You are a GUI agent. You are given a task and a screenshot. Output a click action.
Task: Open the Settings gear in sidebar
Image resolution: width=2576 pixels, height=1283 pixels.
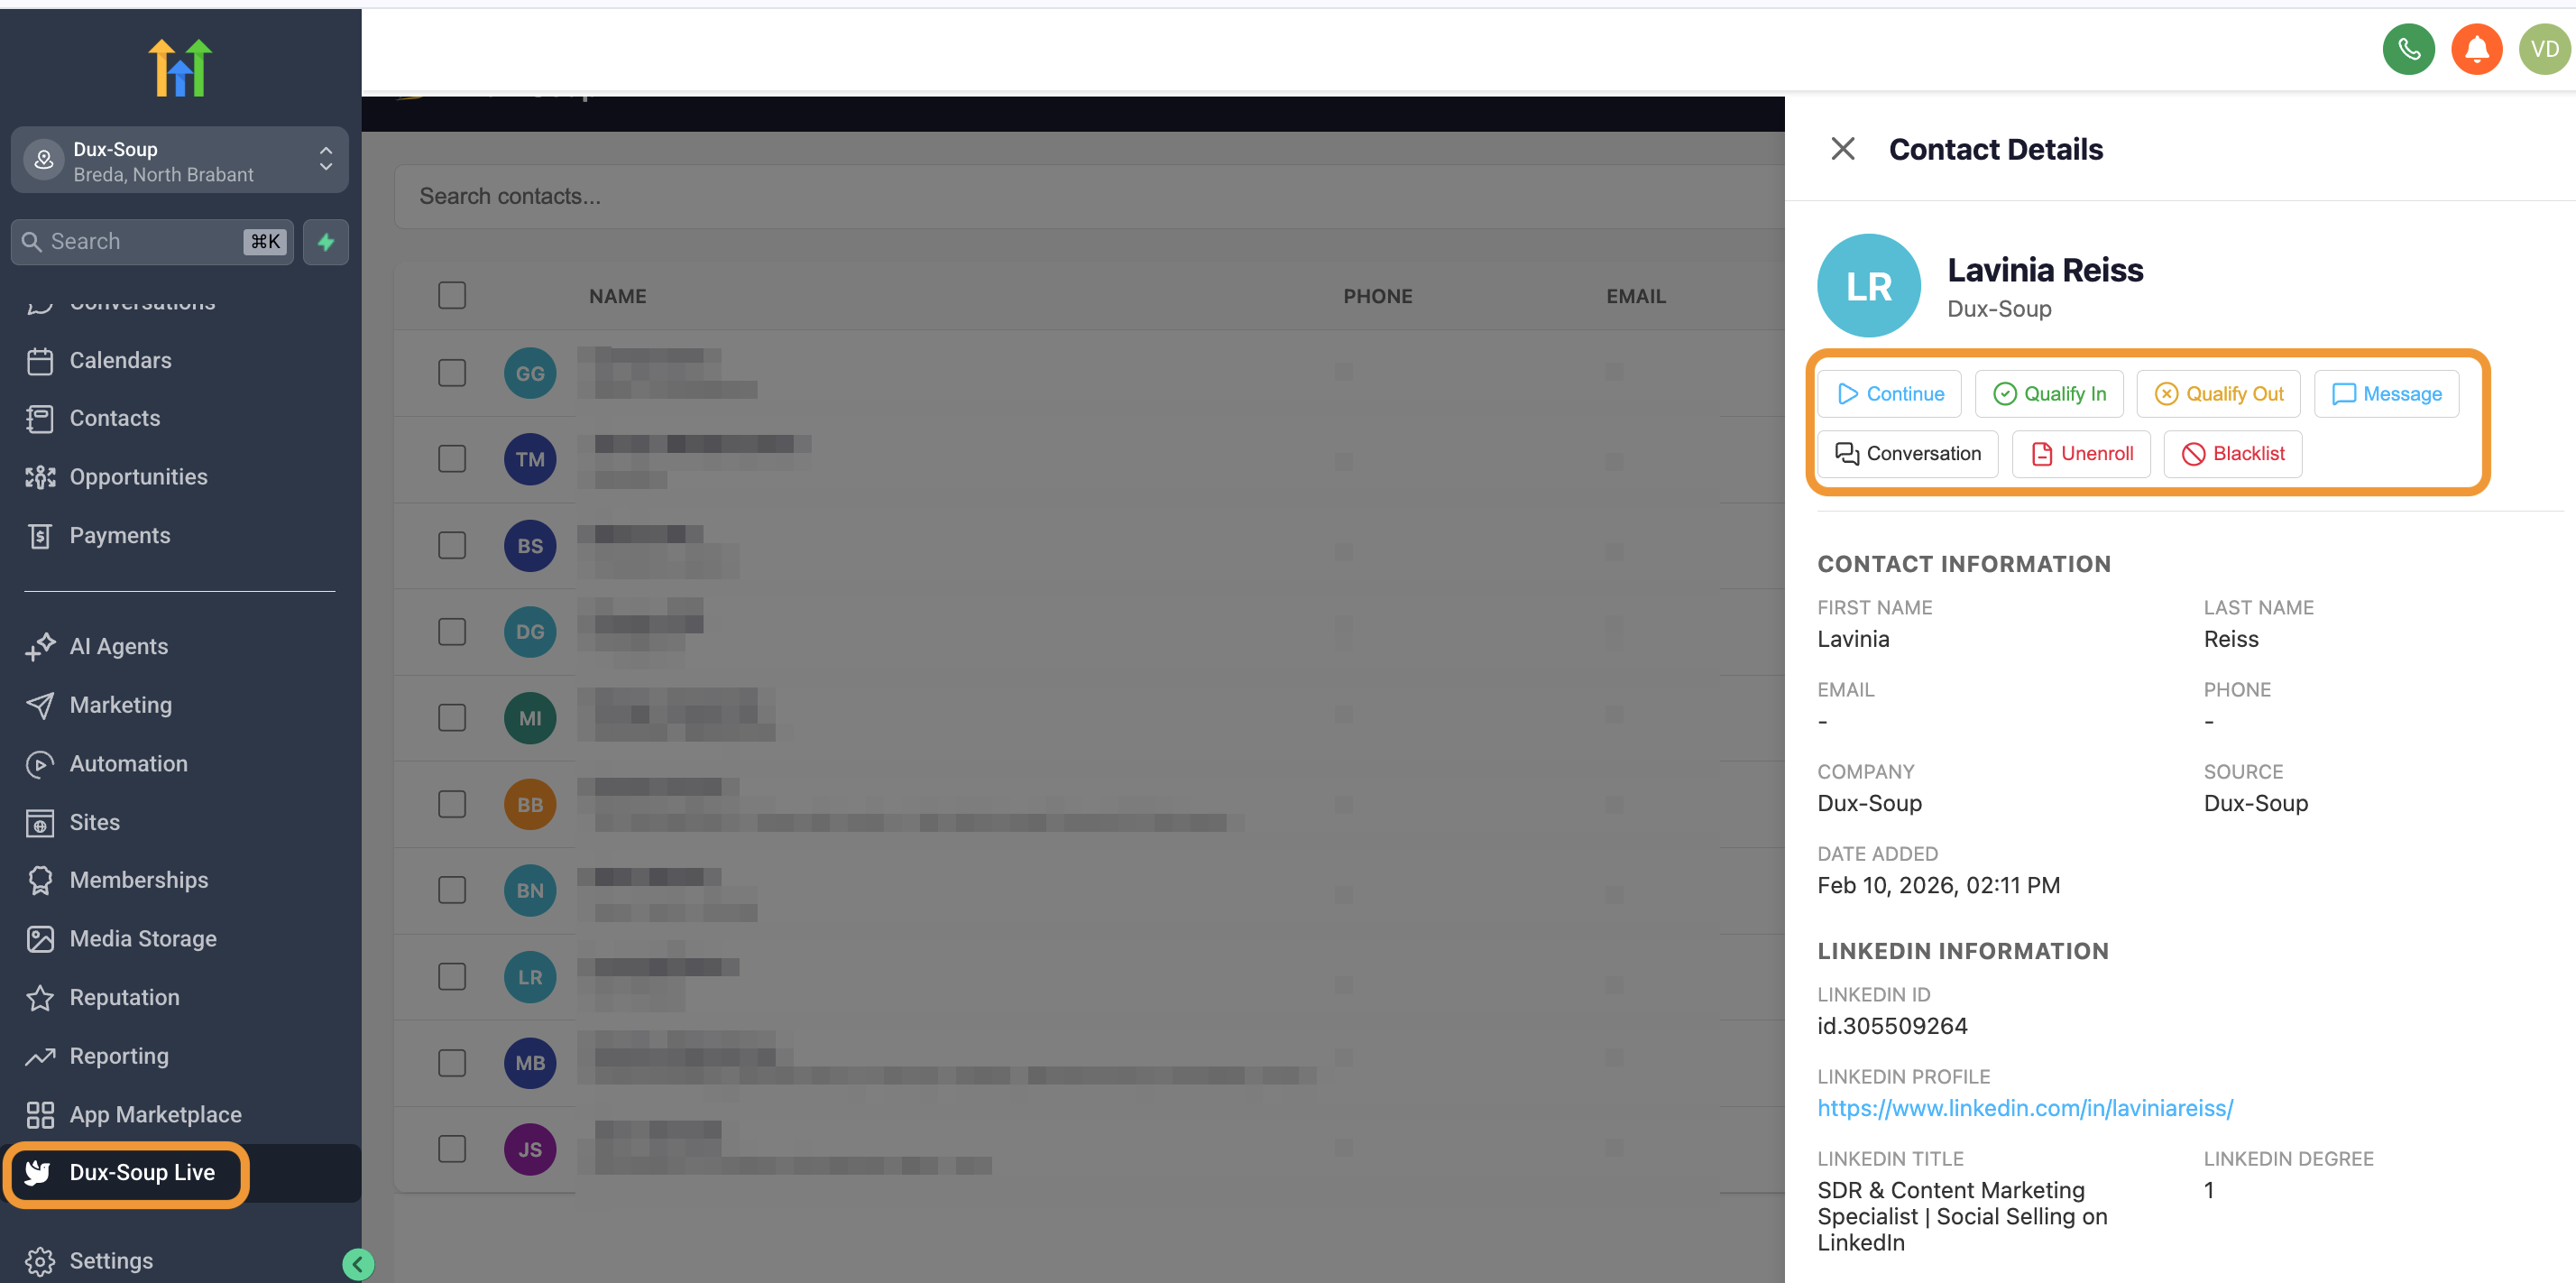(40, 1261)
